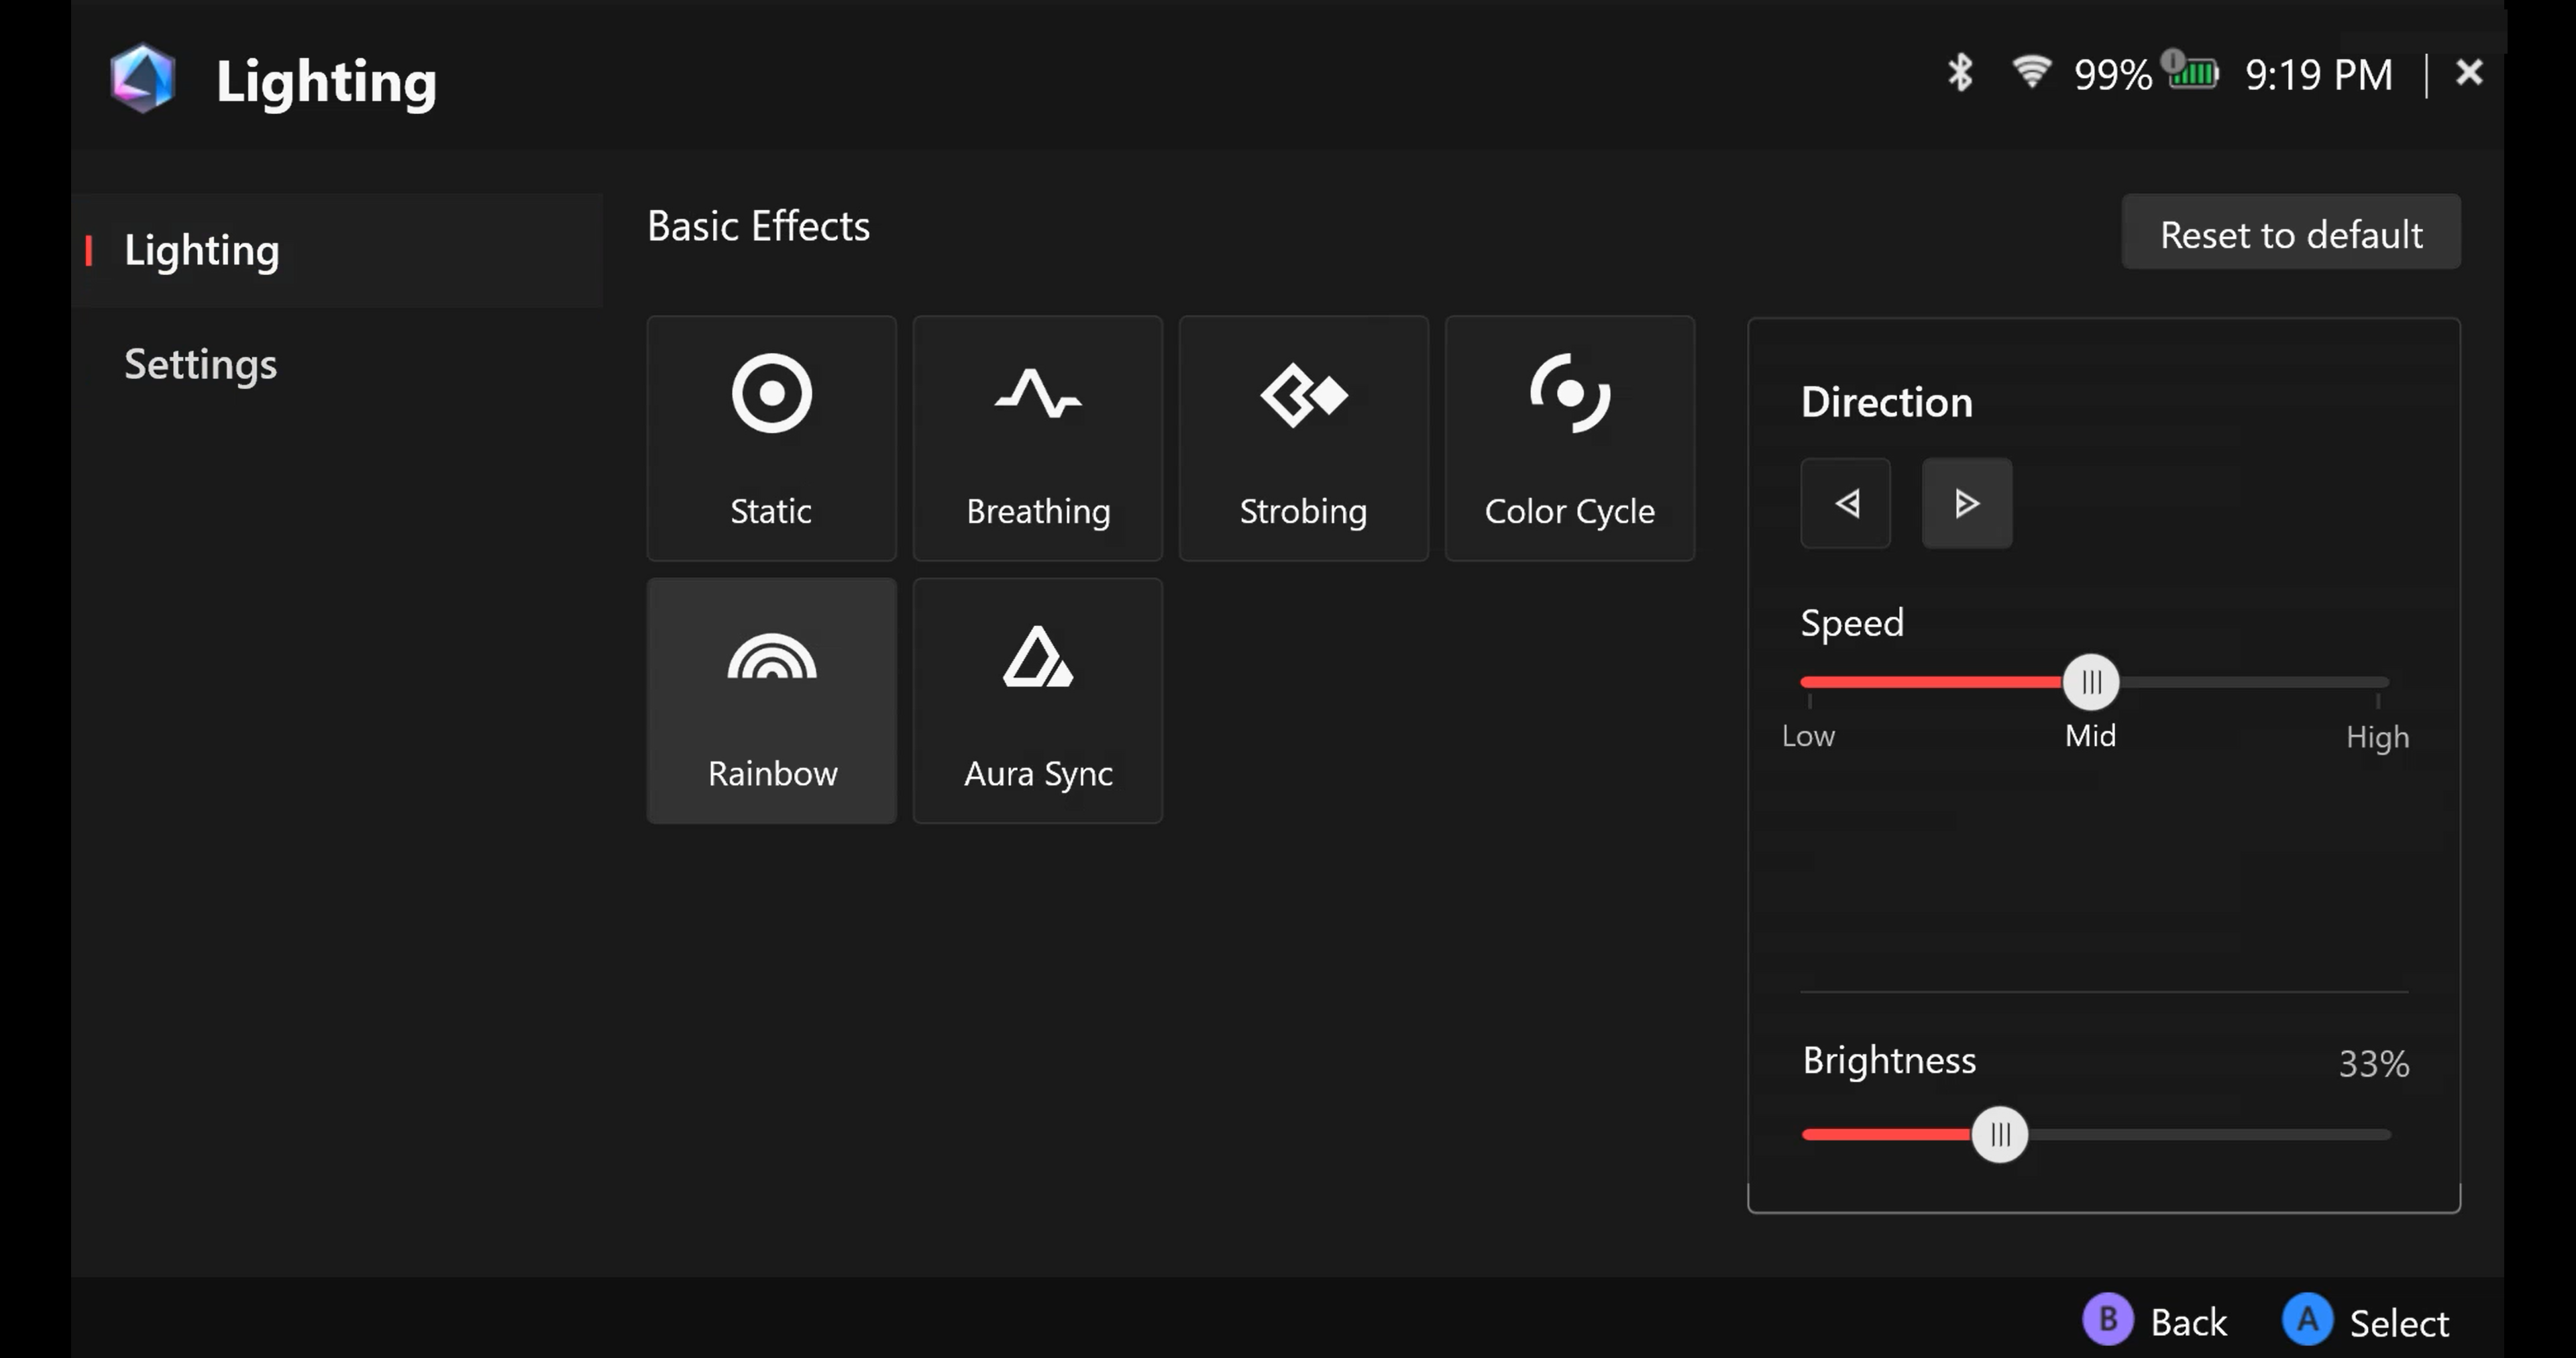The width and height of the screenshot is (2576, 1358).
Task: Click the battery indicator icon
Action: (2193, 73)
